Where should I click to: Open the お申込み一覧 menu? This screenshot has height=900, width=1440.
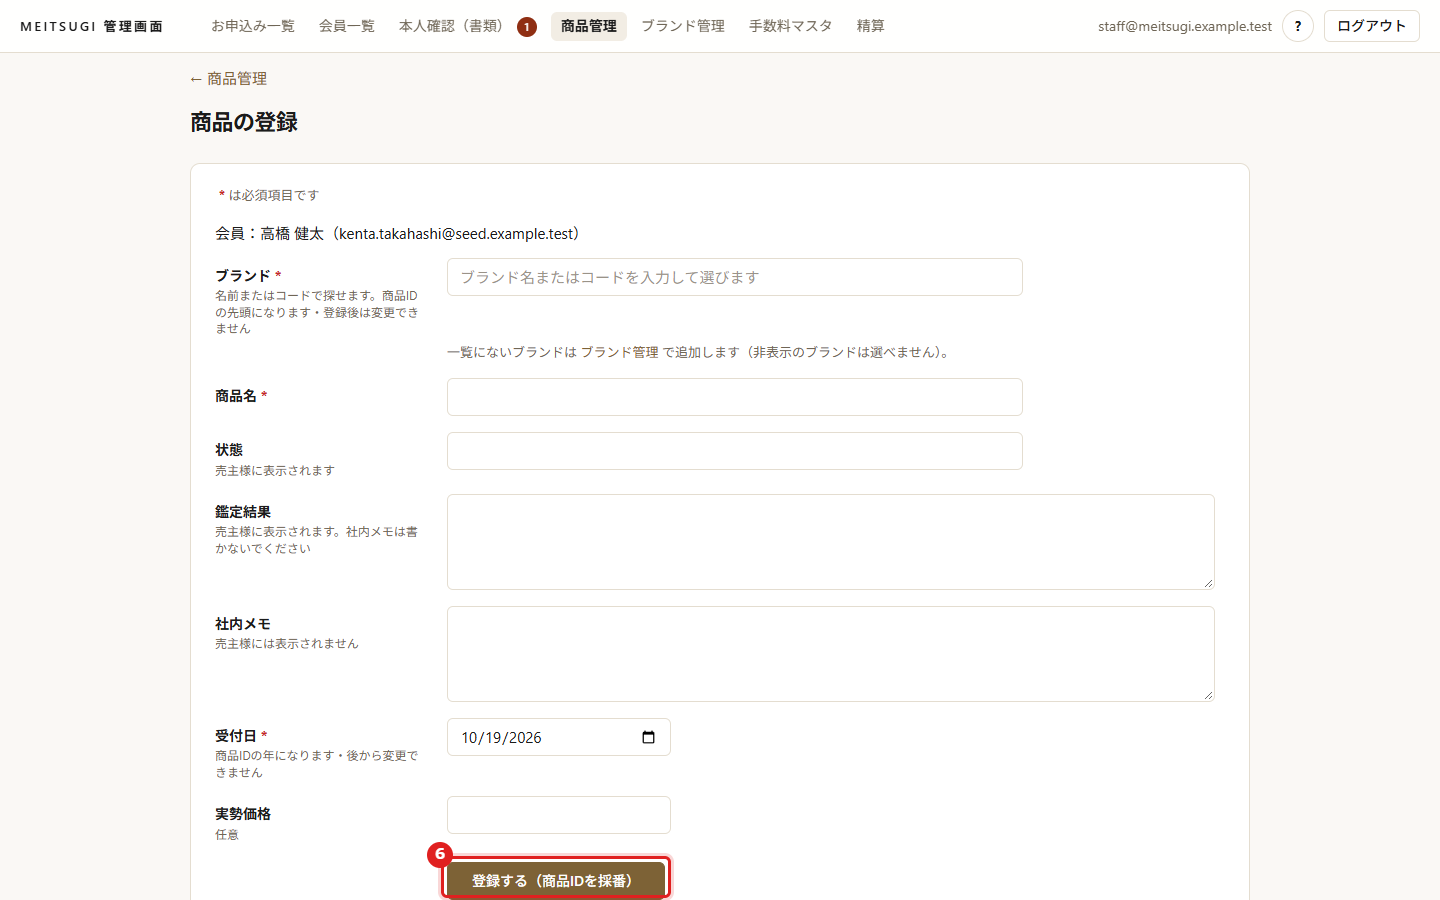click(253, 26)
